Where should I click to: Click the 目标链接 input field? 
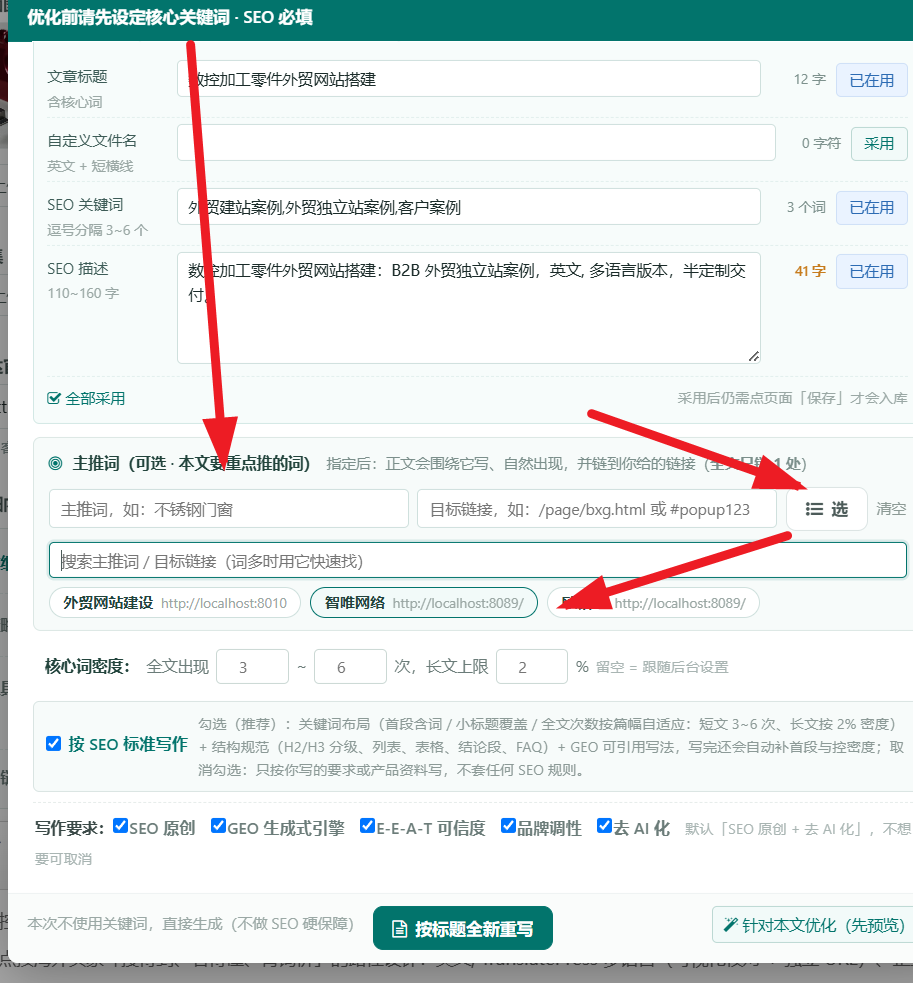click(x=596, y=509)
